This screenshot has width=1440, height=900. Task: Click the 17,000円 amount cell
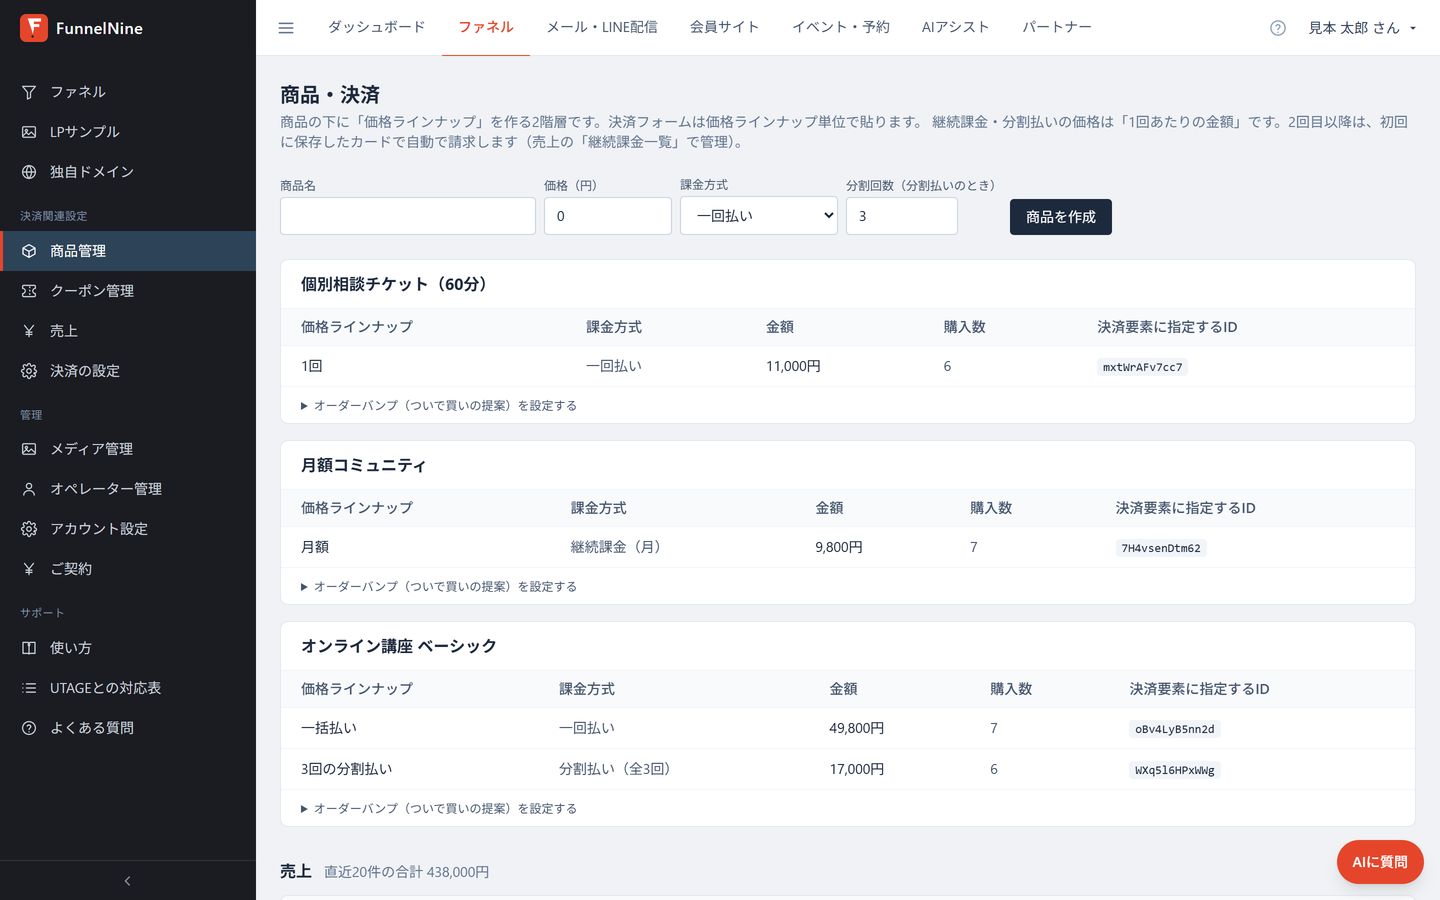(x=857, y=770)
